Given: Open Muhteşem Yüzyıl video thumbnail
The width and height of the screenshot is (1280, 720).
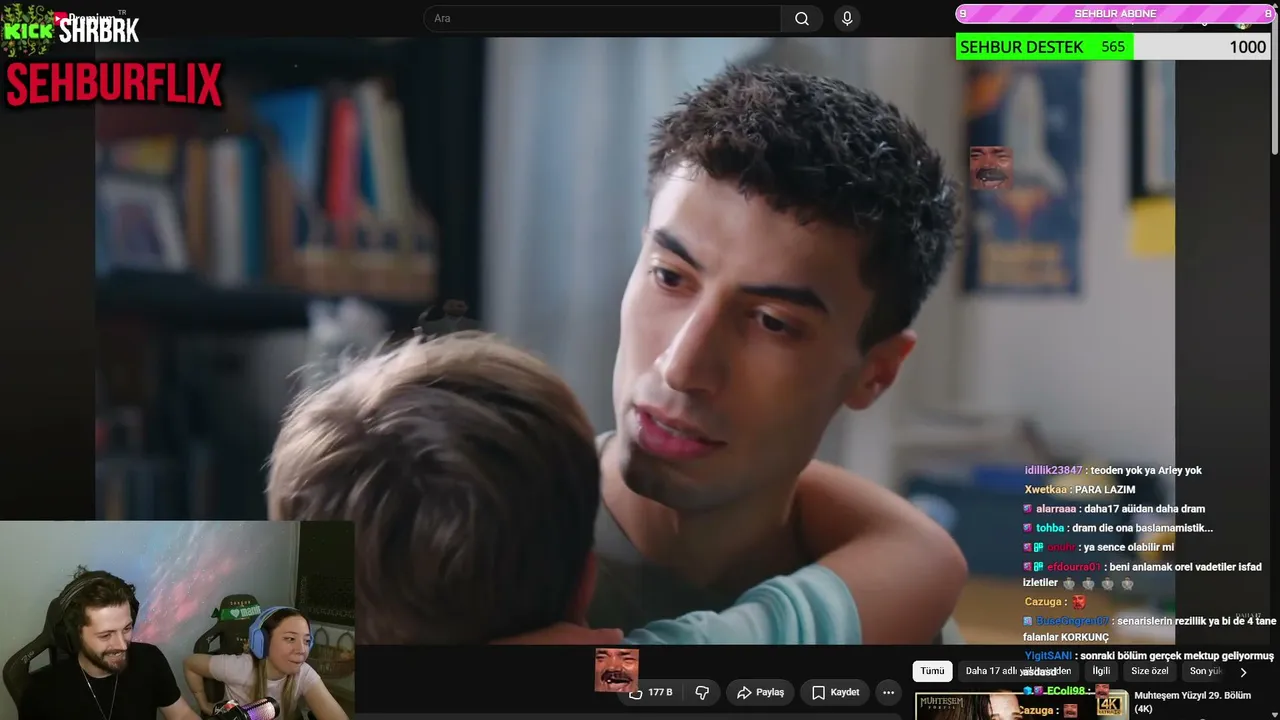Looking at the screenshot, I should coord(1021,705).
